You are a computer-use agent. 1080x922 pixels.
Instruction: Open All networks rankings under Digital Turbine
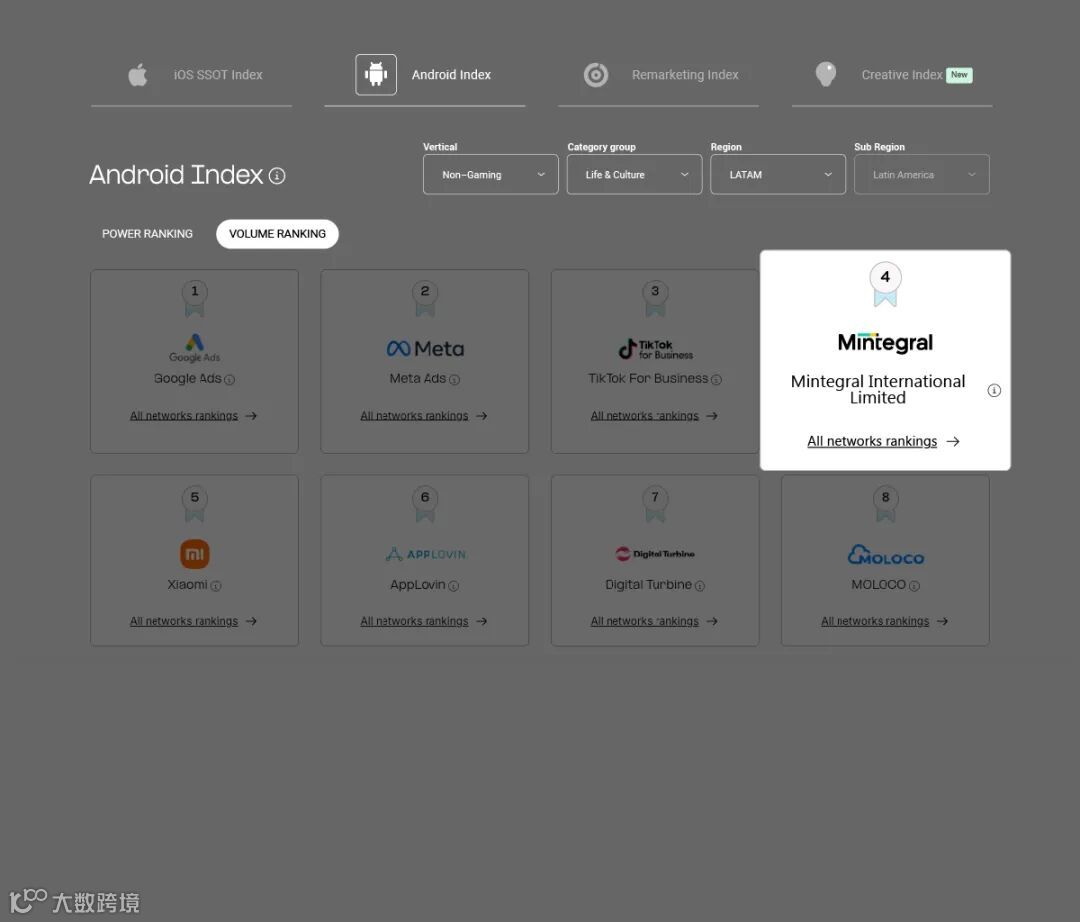coord(654,621)
